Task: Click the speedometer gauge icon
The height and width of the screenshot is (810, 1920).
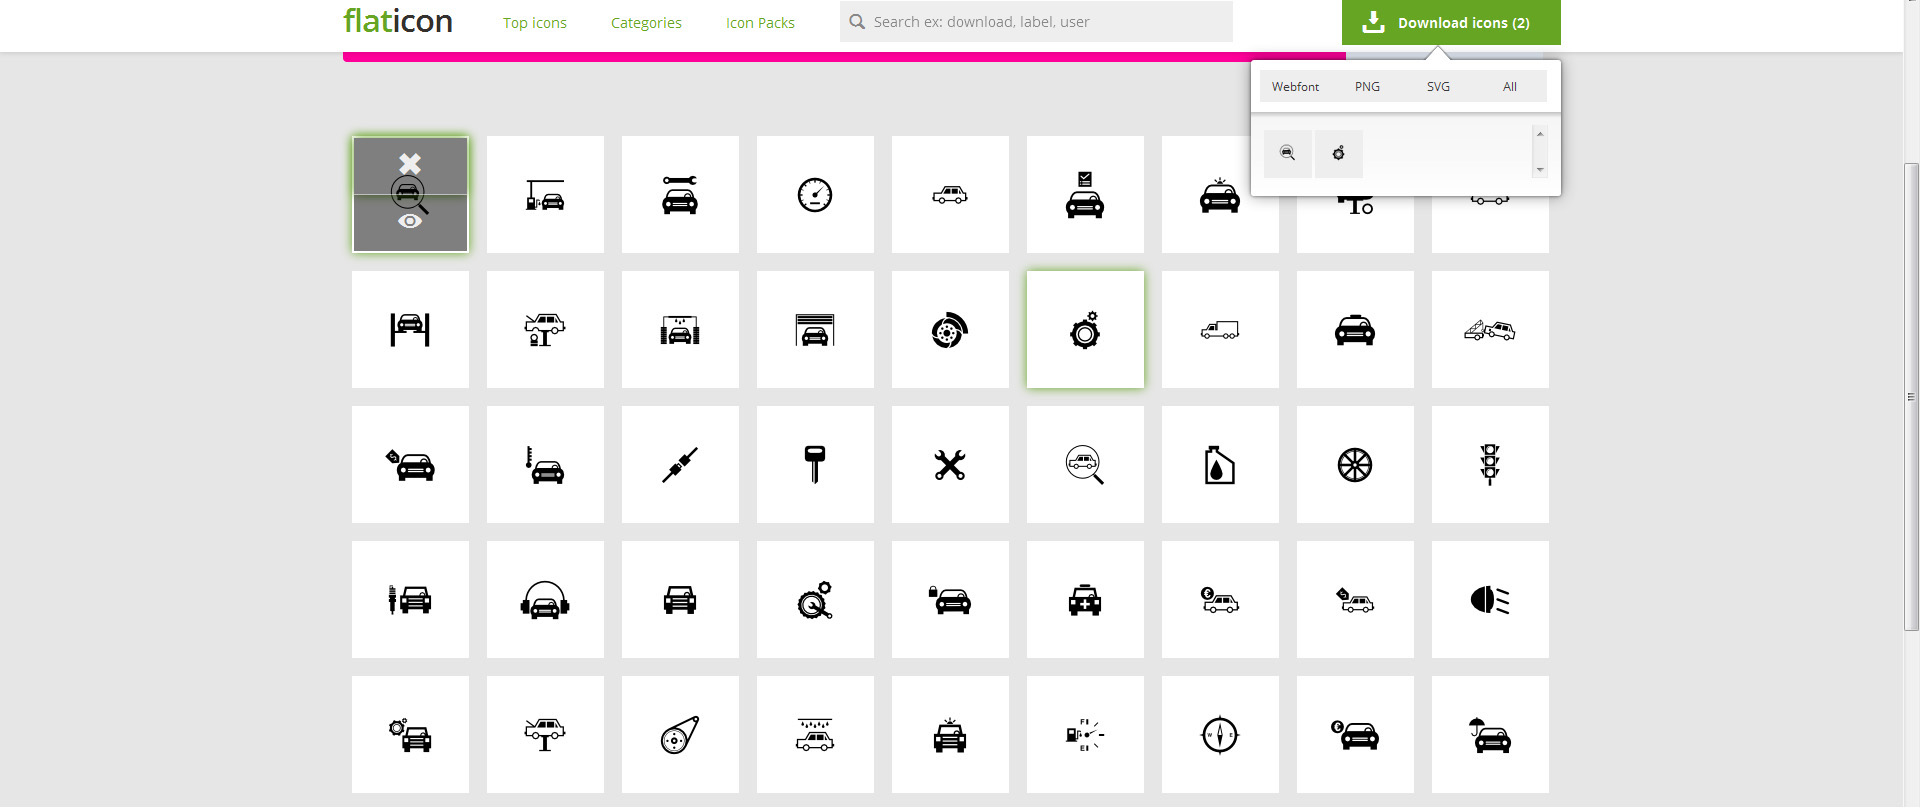Action: 814,195
